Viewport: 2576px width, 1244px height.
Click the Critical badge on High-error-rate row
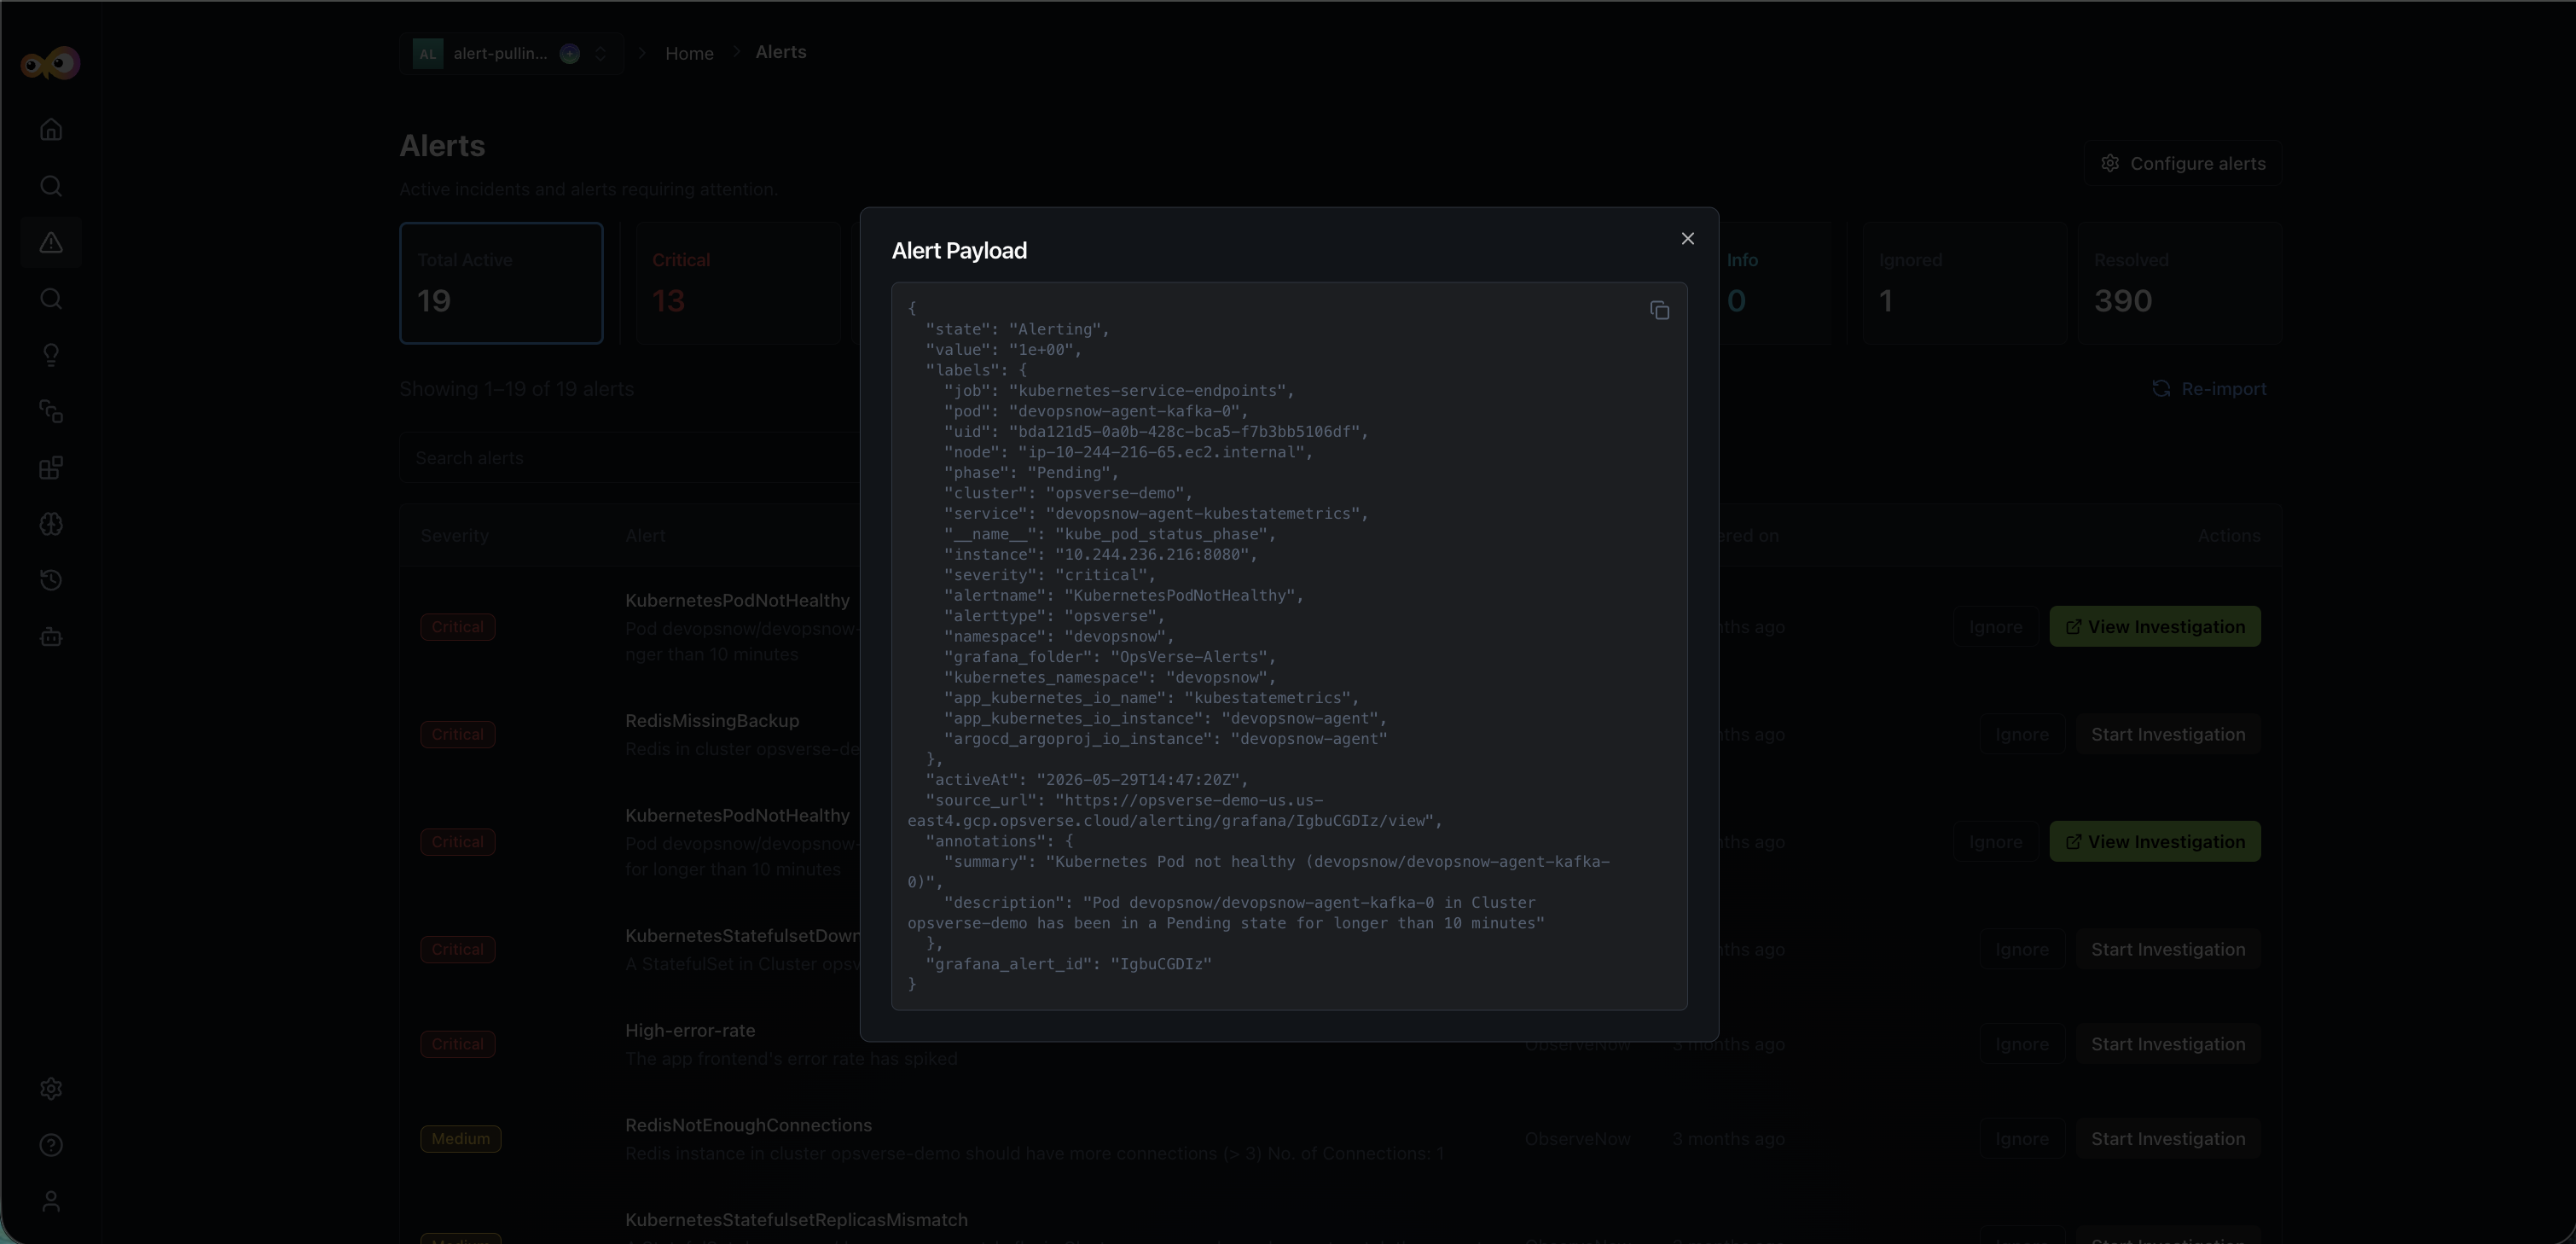click(x=457, y=1044)
